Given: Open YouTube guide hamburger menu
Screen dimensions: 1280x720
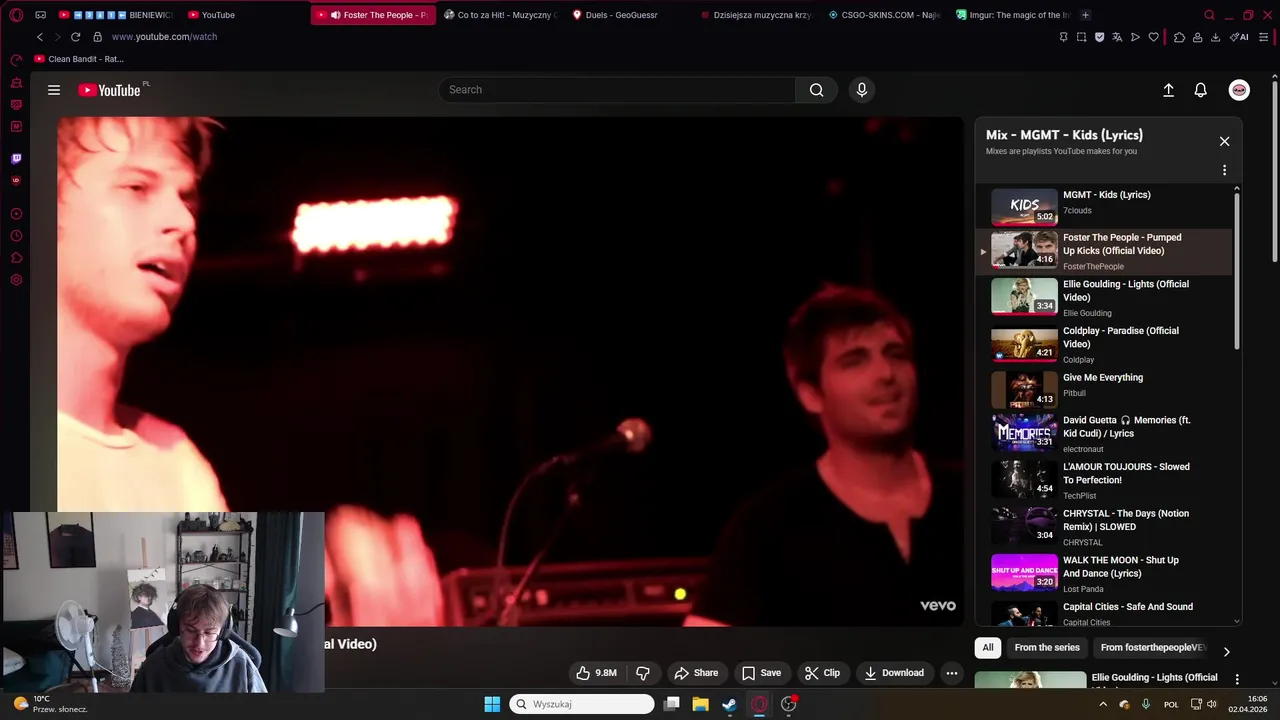Looking at the screenshot, I should 54,90.
